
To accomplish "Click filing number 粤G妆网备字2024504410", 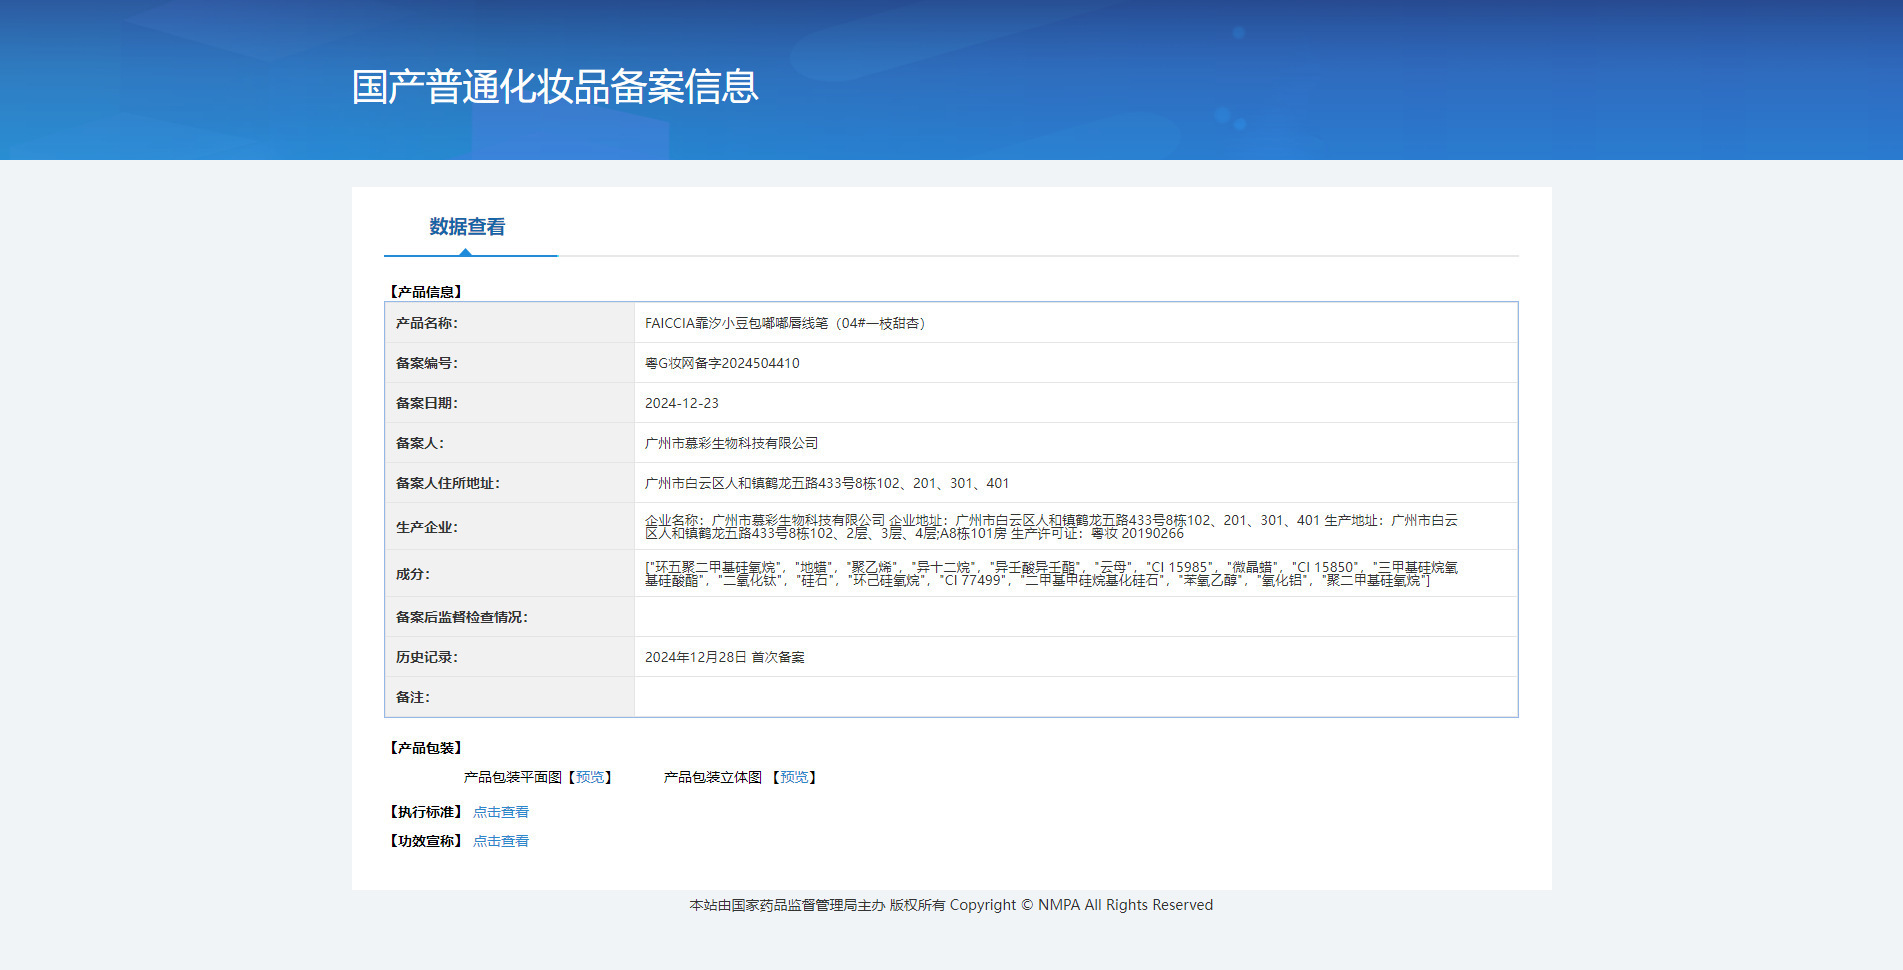I will tap(722, 363).
